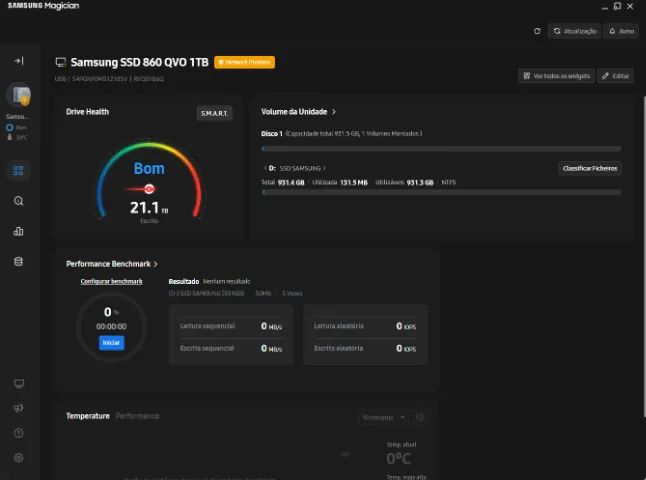Open the Atualização update button
Viewport: 646px width, 480px height.
[x=574, y=31]
